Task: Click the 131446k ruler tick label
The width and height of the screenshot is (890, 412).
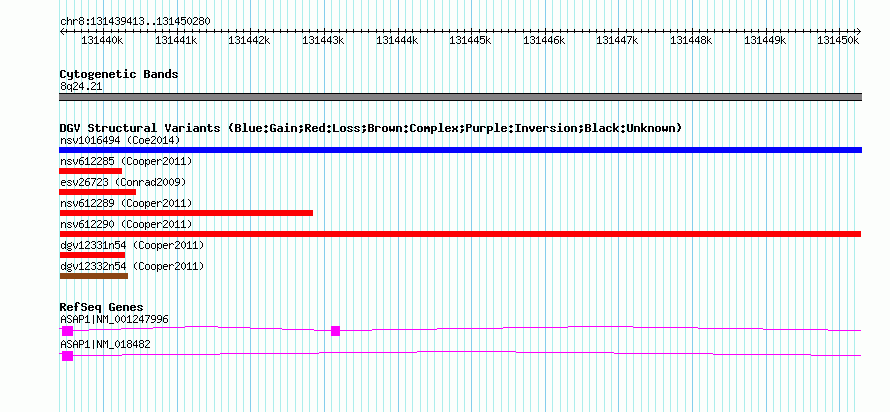Action: (544, 40)
